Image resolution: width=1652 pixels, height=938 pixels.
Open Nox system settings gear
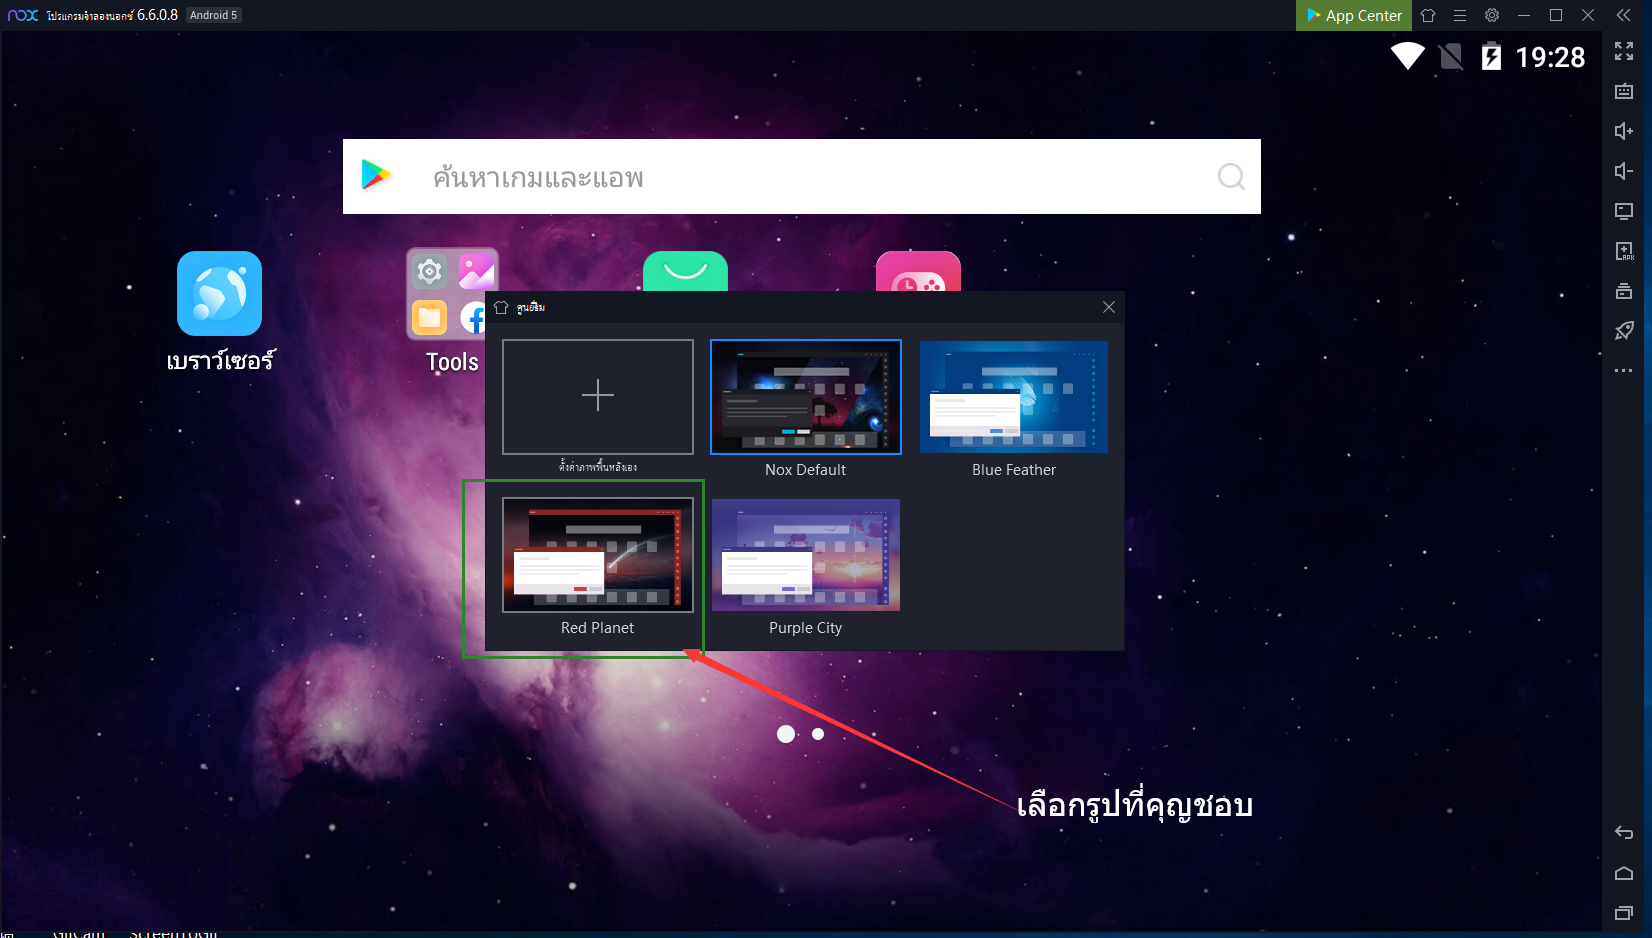1492,15
